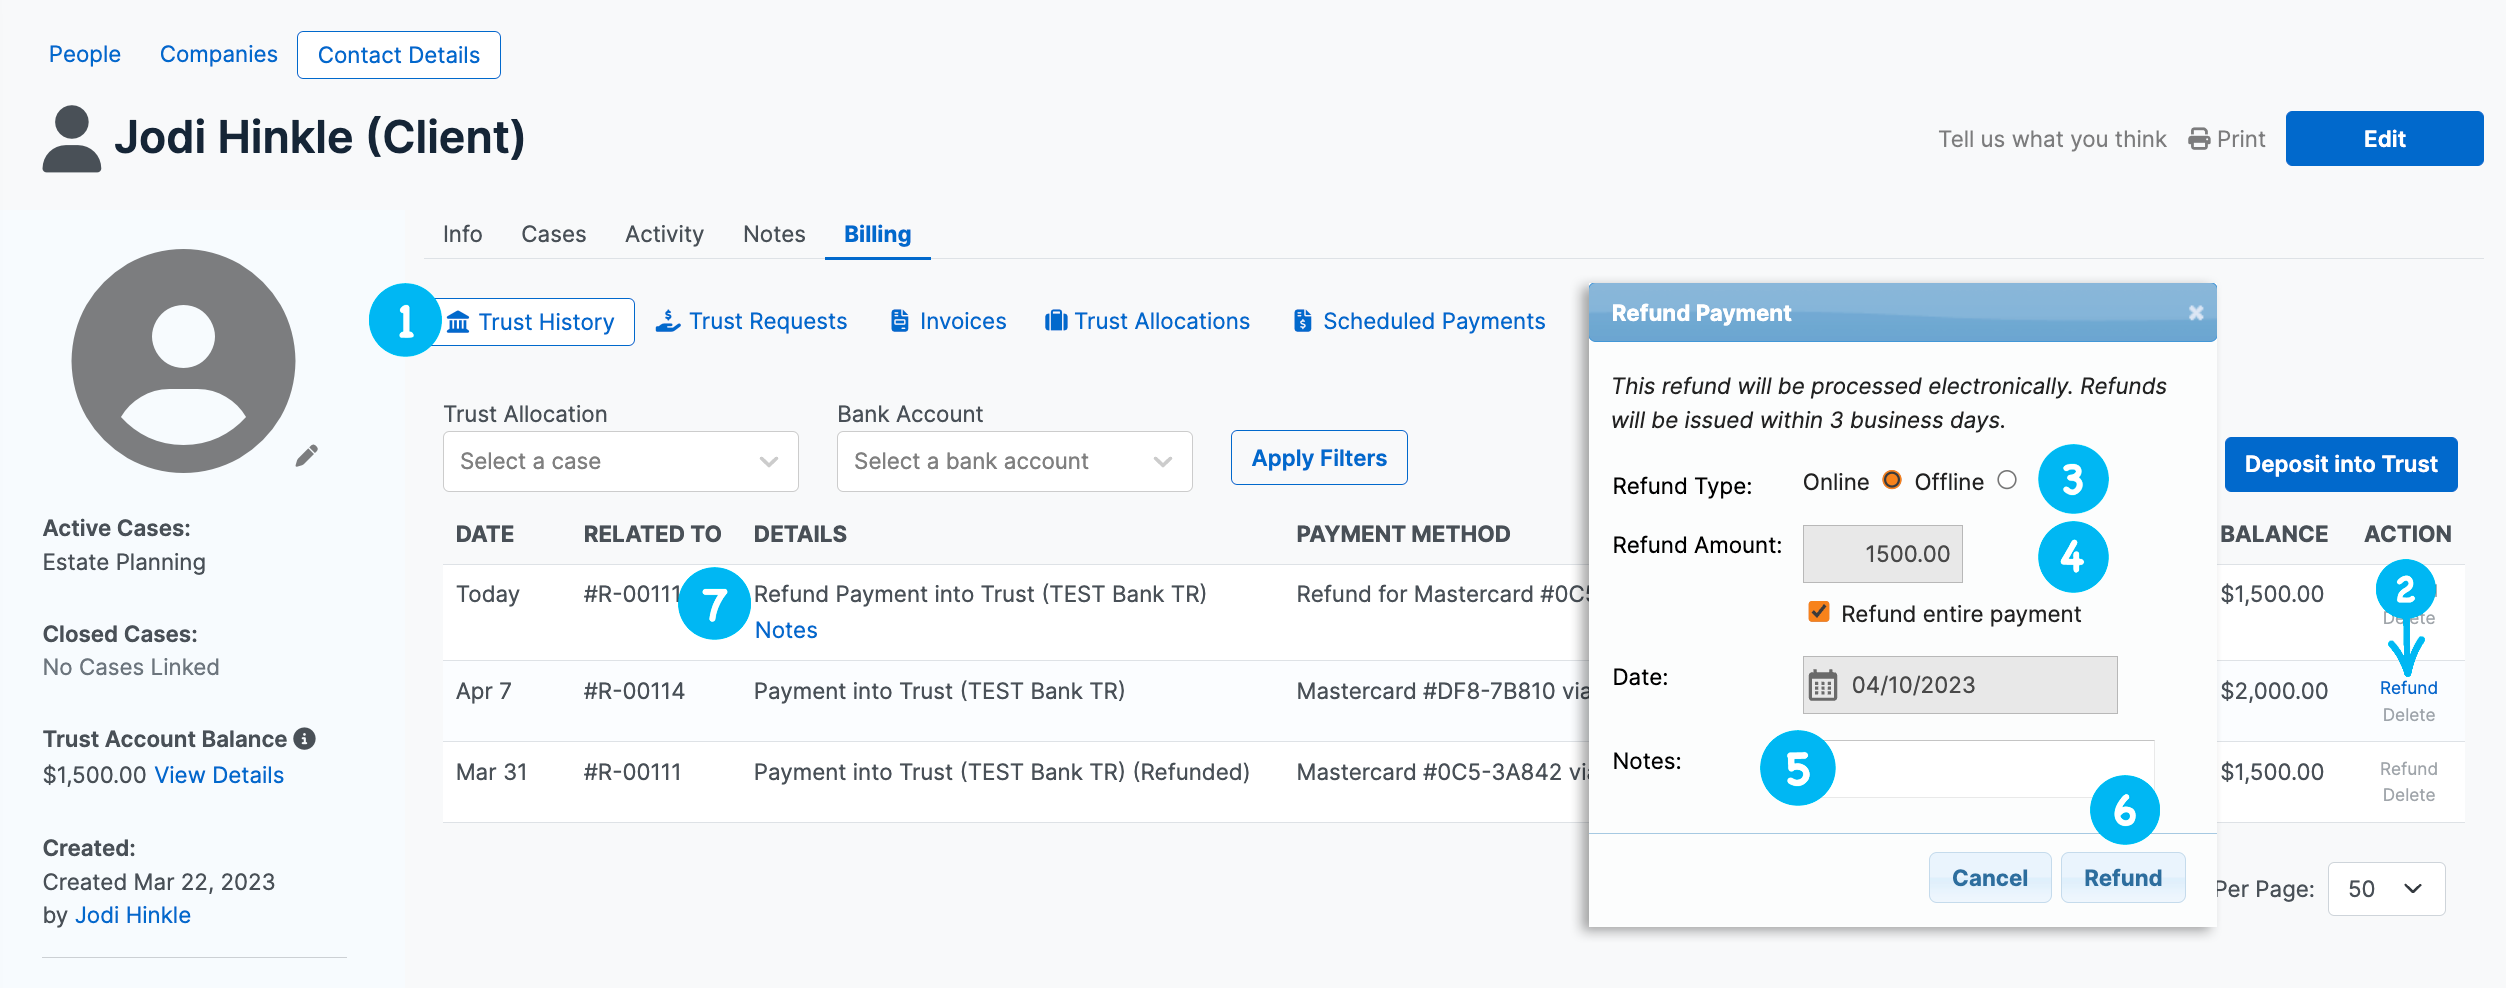Open the Trust History section via the bank icon
This screenshot has height=988, width=2506.
click(458, 322)
